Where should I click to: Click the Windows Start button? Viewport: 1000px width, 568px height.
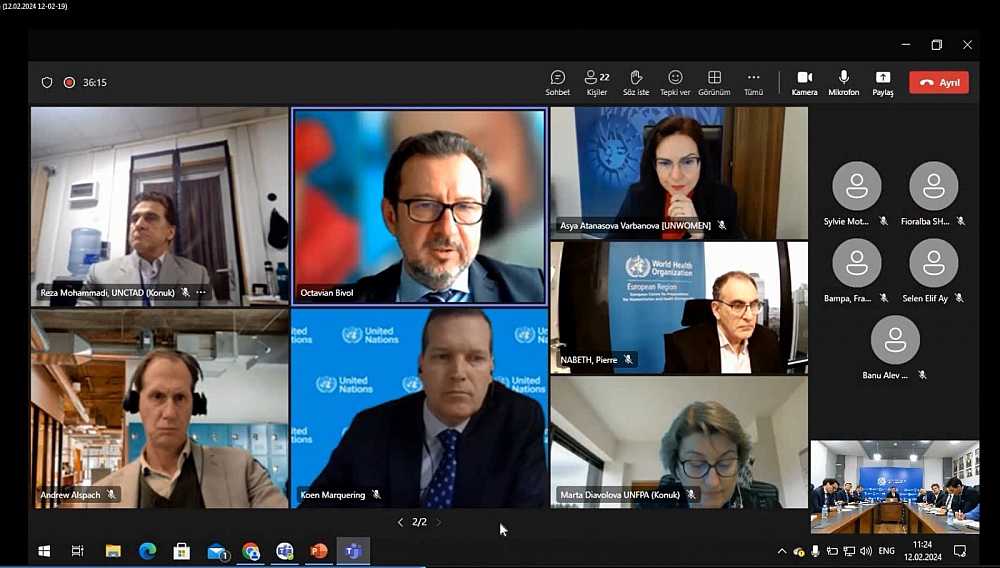(44, 551)
